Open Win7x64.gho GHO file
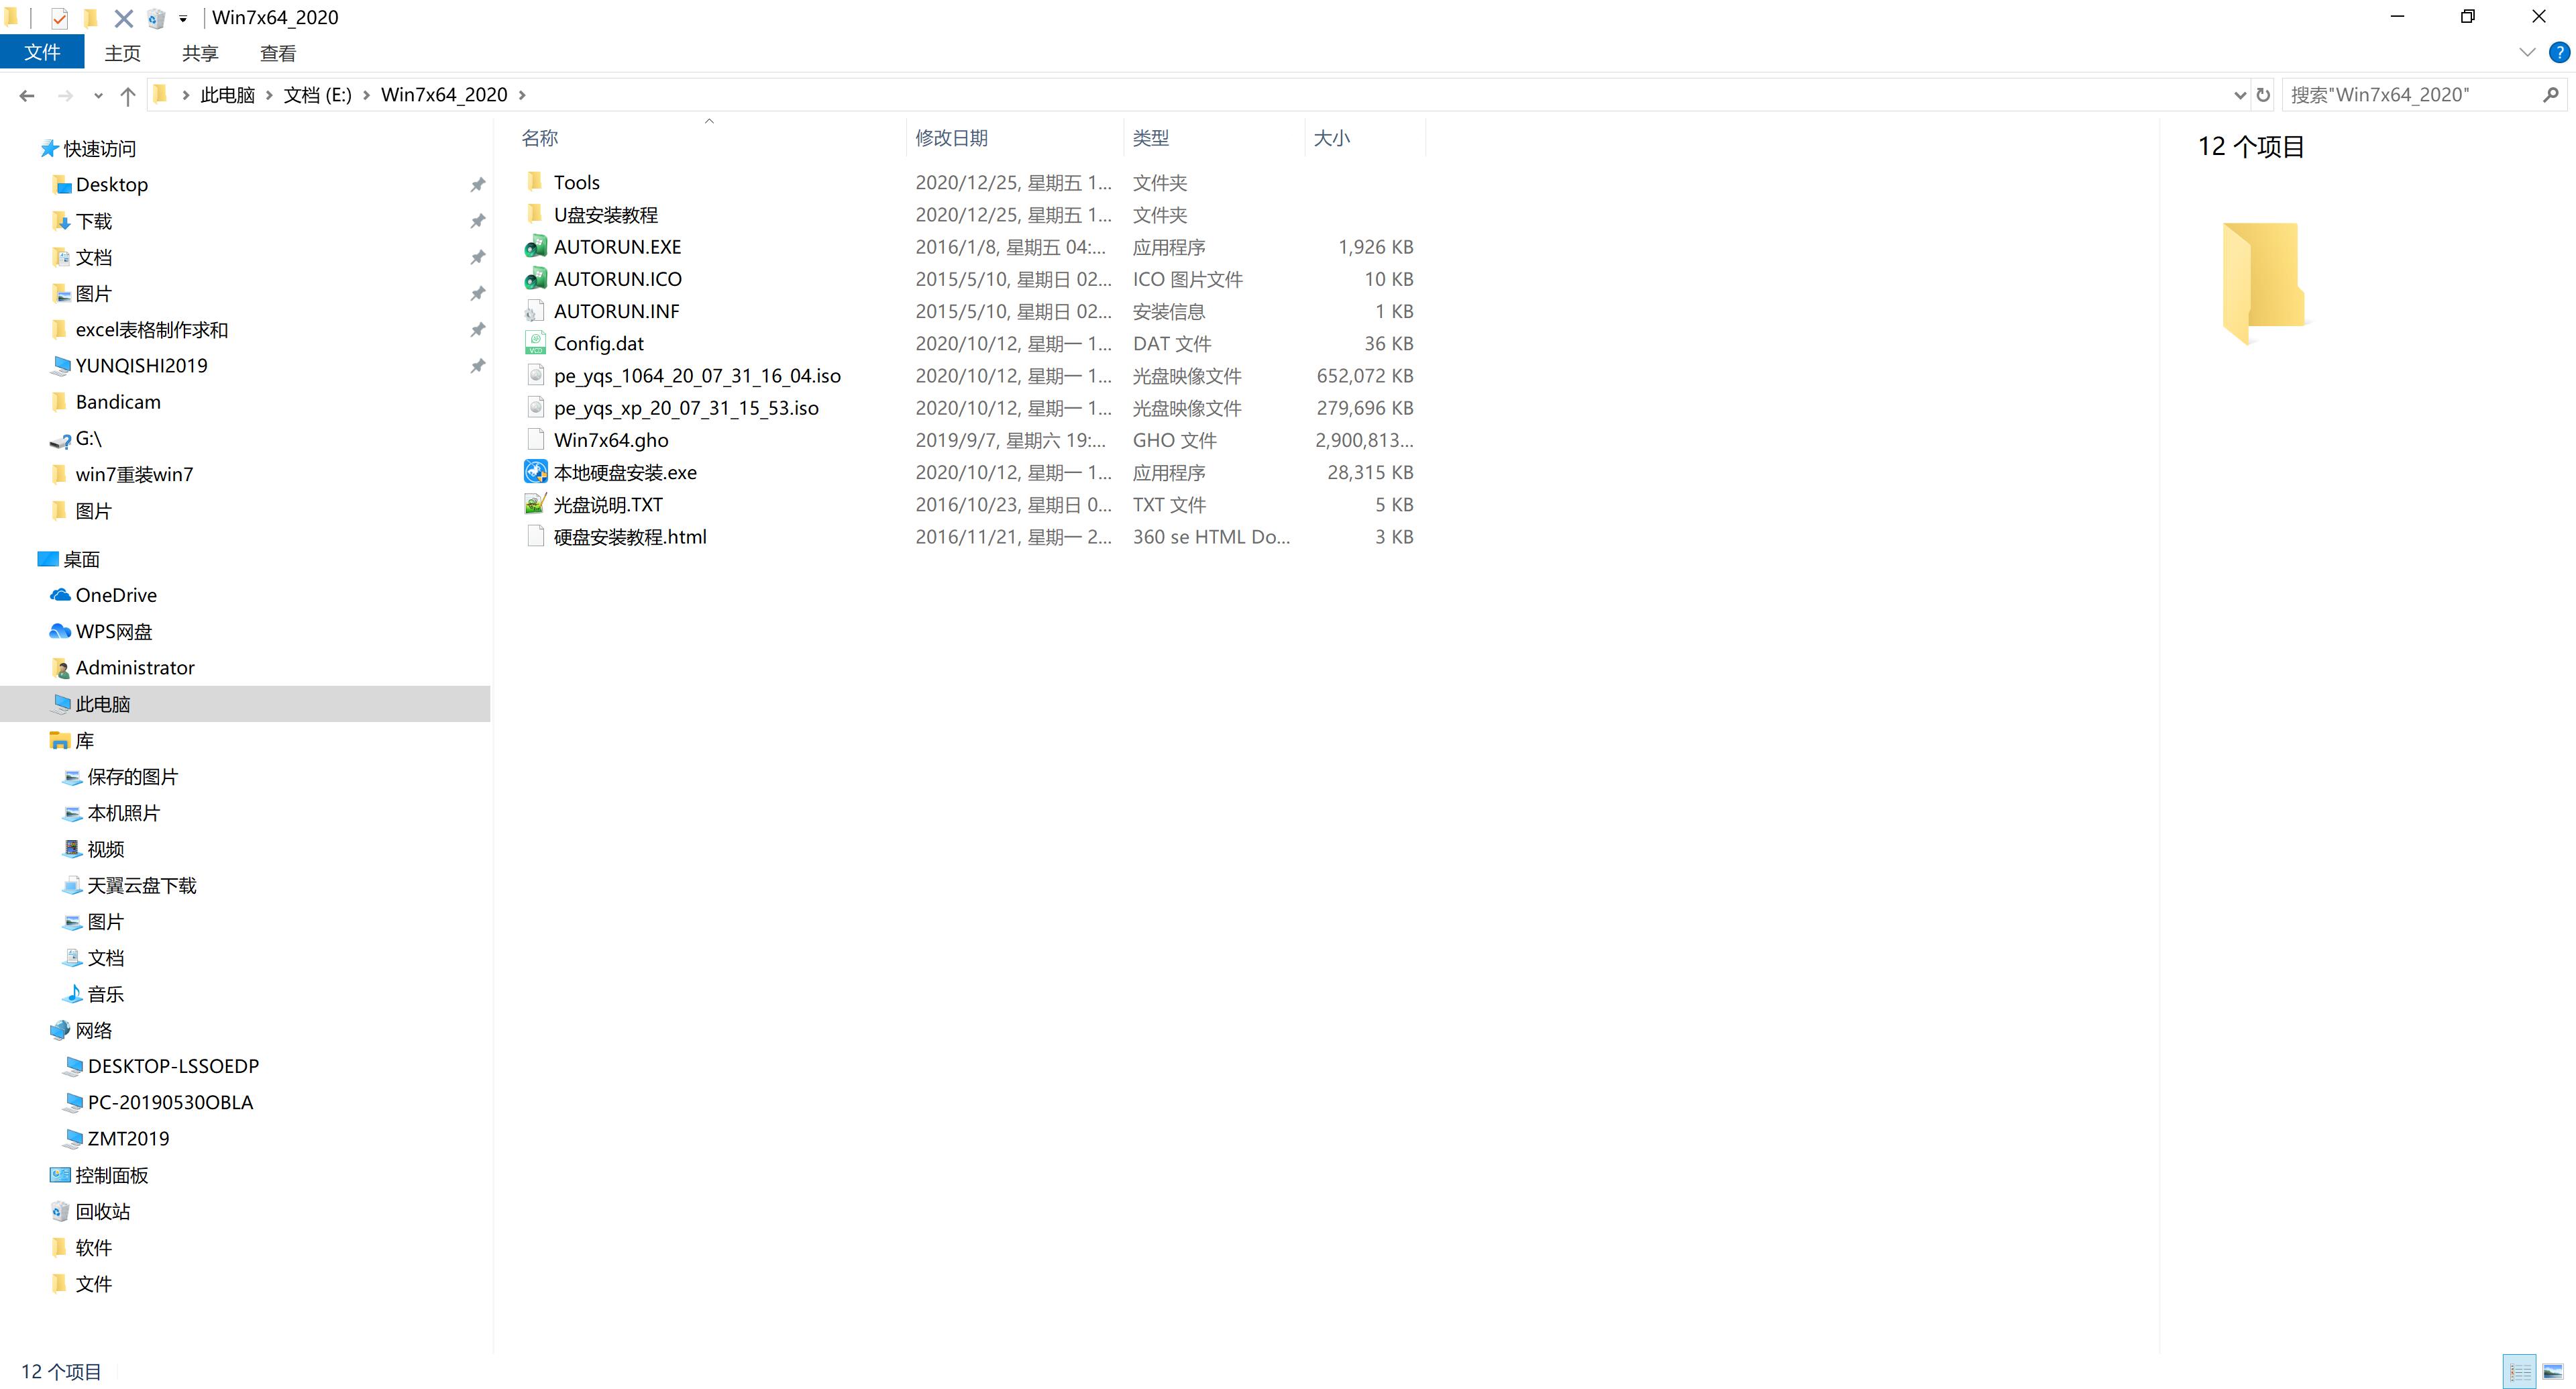 (x=610, y=438)
